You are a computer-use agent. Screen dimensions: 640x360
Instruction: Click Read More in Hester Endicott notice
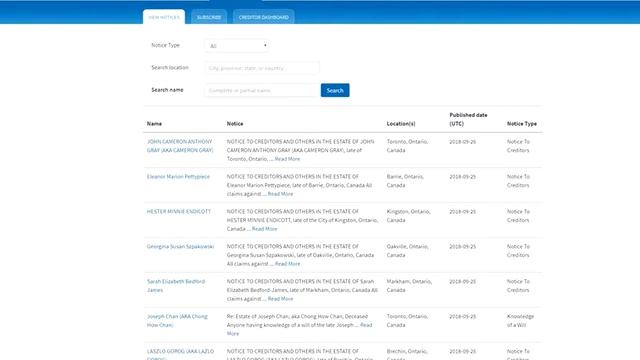click(x=264, y=229)
